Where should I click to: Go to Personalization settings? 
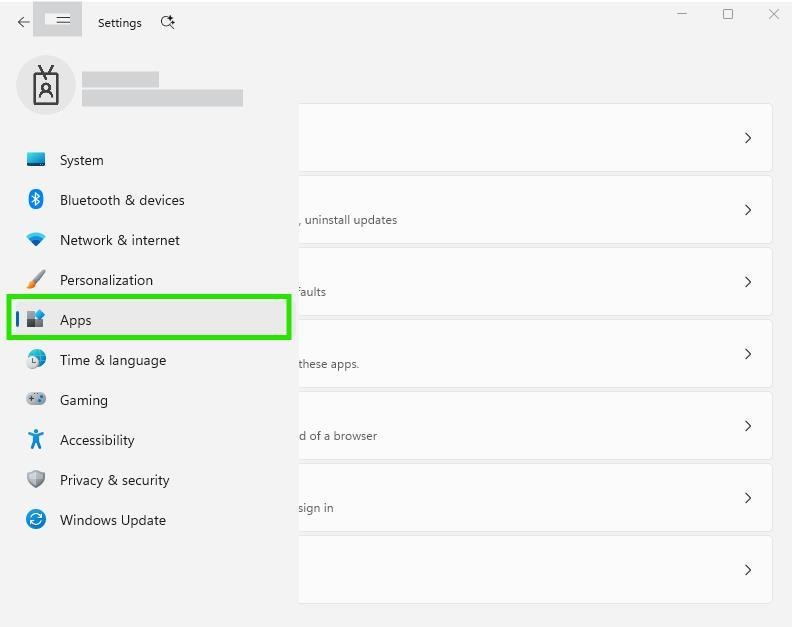tap(148, 280)
